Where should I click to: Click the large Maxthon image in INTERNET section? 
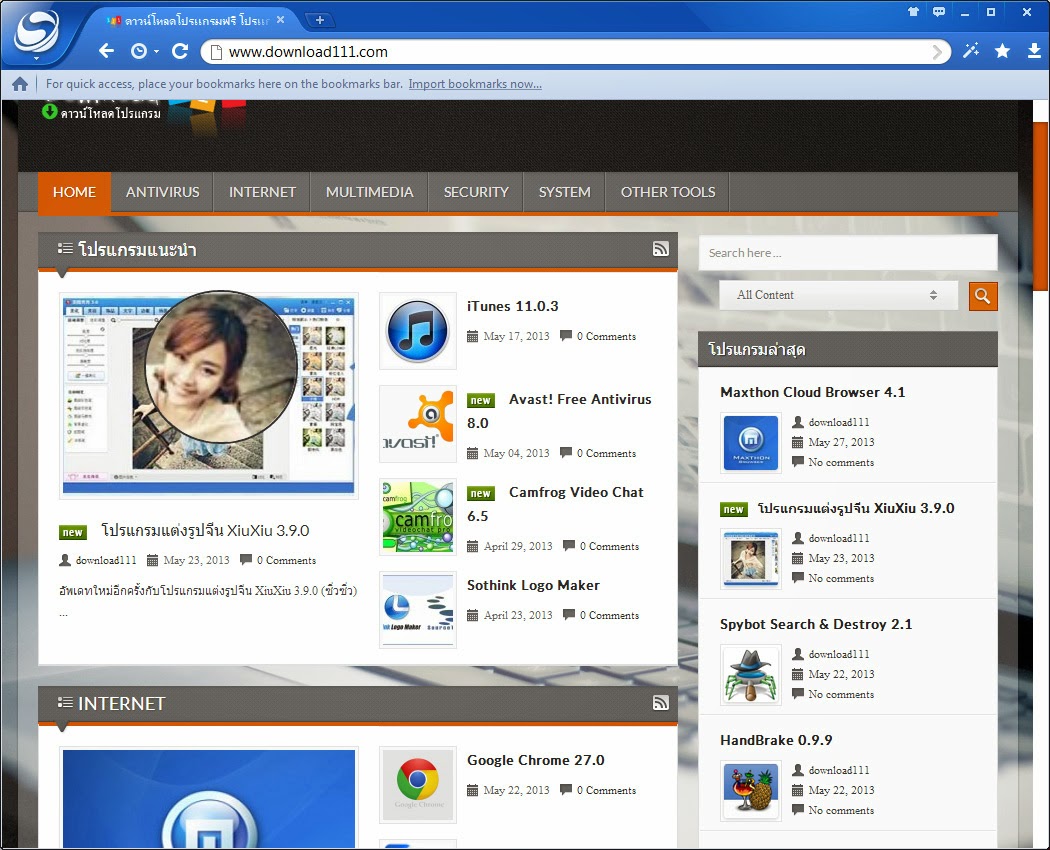pos(209,798)
